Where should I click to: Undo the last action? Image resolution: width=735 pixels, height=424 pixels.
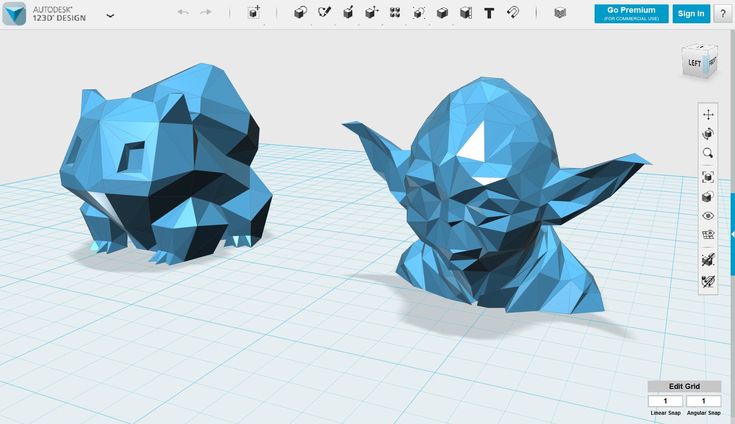click(183, 12)
